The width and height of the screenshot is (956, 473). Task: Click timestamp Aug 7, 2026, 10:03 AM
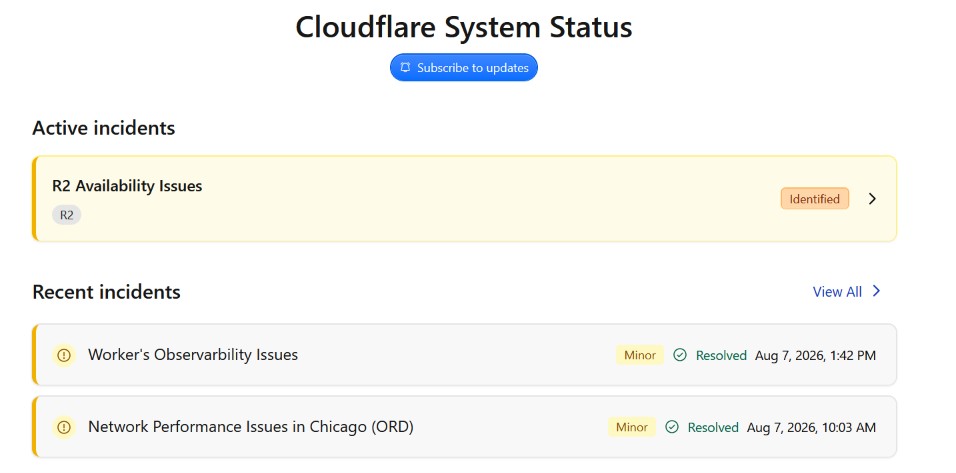click(812, 427)
